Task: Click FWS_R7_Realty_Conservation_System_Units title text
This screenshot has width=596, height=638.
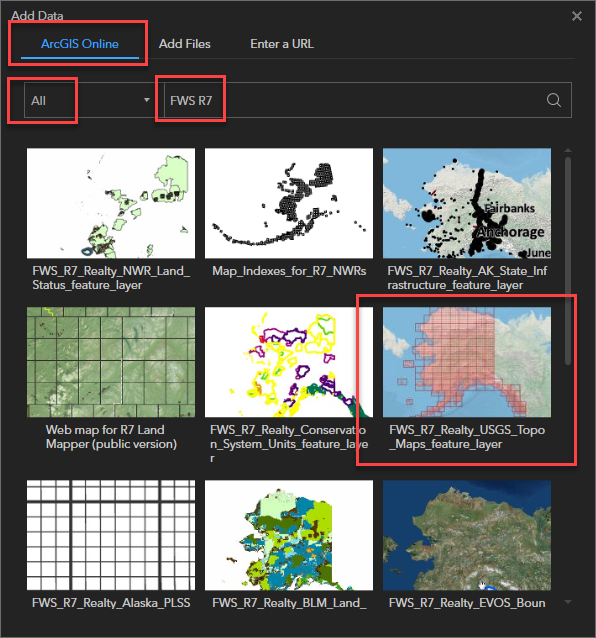Action: point(289,444)
